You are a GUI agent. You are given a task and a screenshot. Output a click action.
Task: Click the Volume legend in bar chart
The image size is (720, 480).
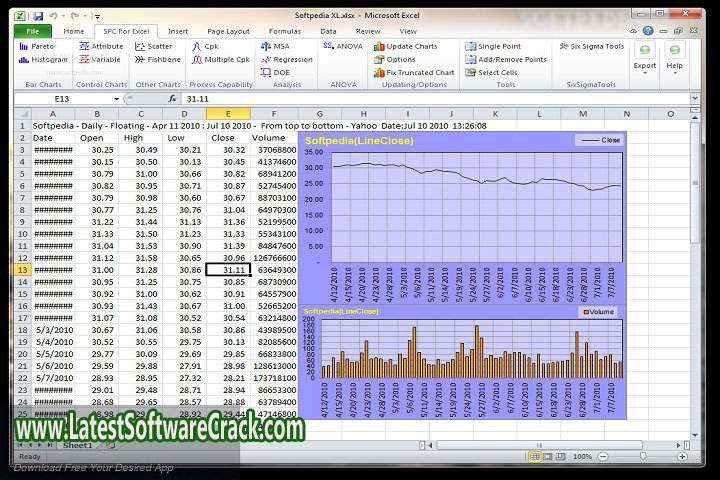[x=598, y=312]
